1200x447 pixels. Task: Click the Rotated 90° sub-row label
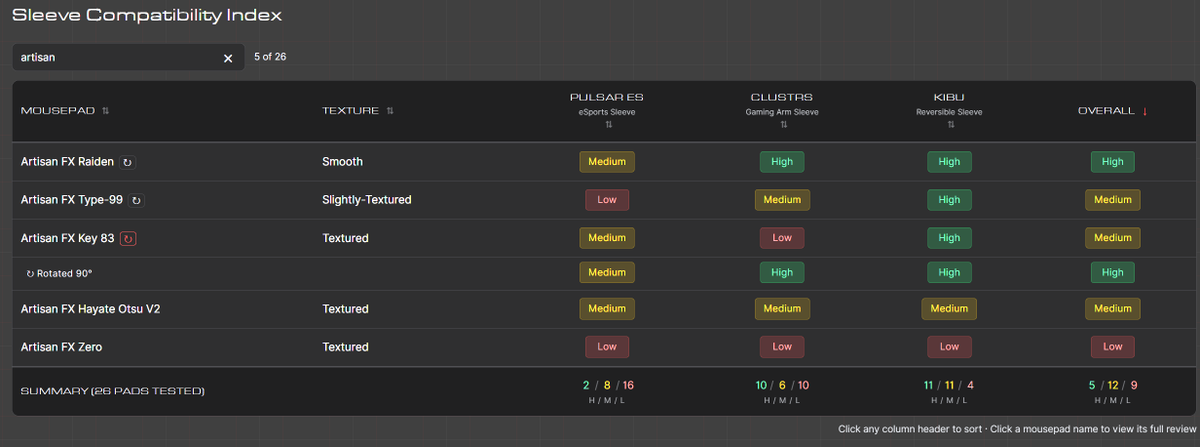point(59,273)
